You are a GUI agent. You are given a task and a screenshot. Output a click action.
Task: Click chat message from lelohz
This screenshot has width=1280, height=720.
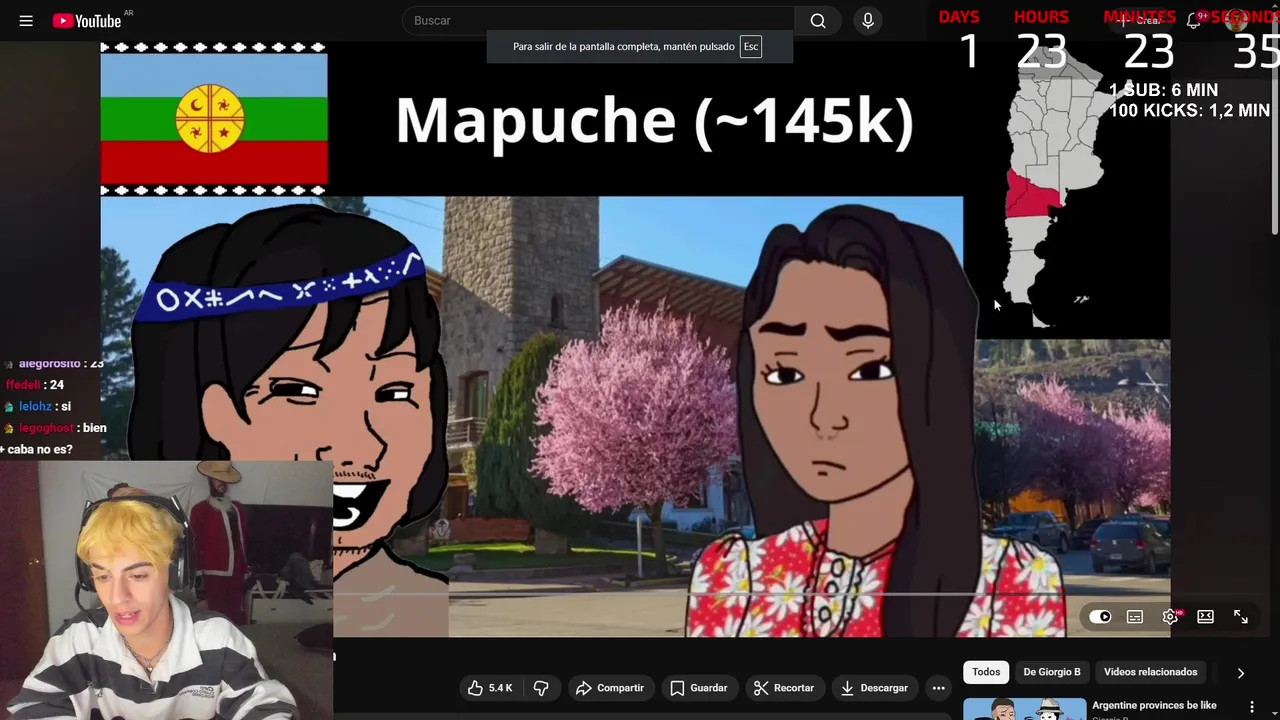pos(38,407)
